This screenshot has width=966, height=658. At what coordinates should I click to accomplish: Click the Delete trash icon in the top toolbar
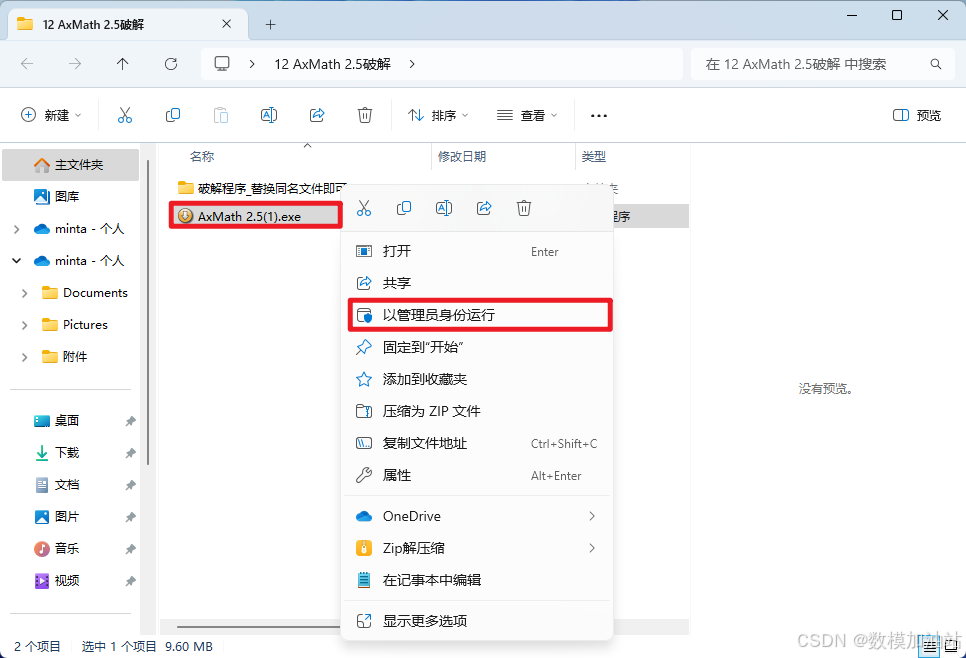(365, 115)
